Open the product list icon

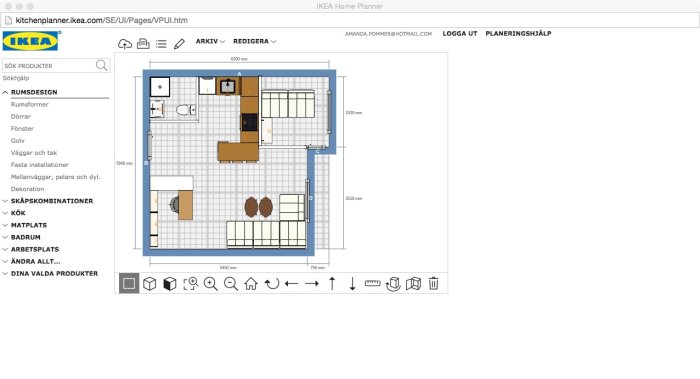pos(161,44)
